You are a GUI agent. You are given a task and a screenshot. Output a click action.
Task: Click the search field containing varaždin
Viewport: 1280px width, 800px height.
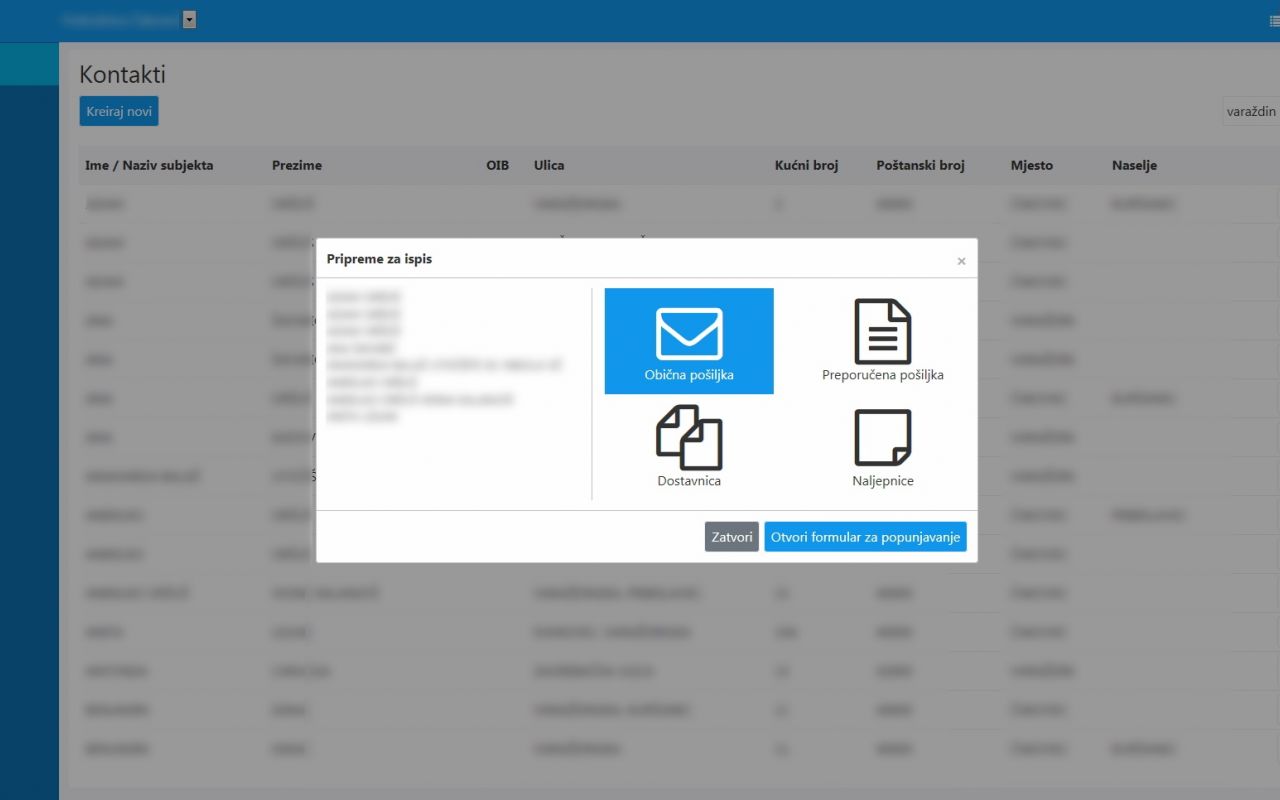click(x=1251, y=111)
